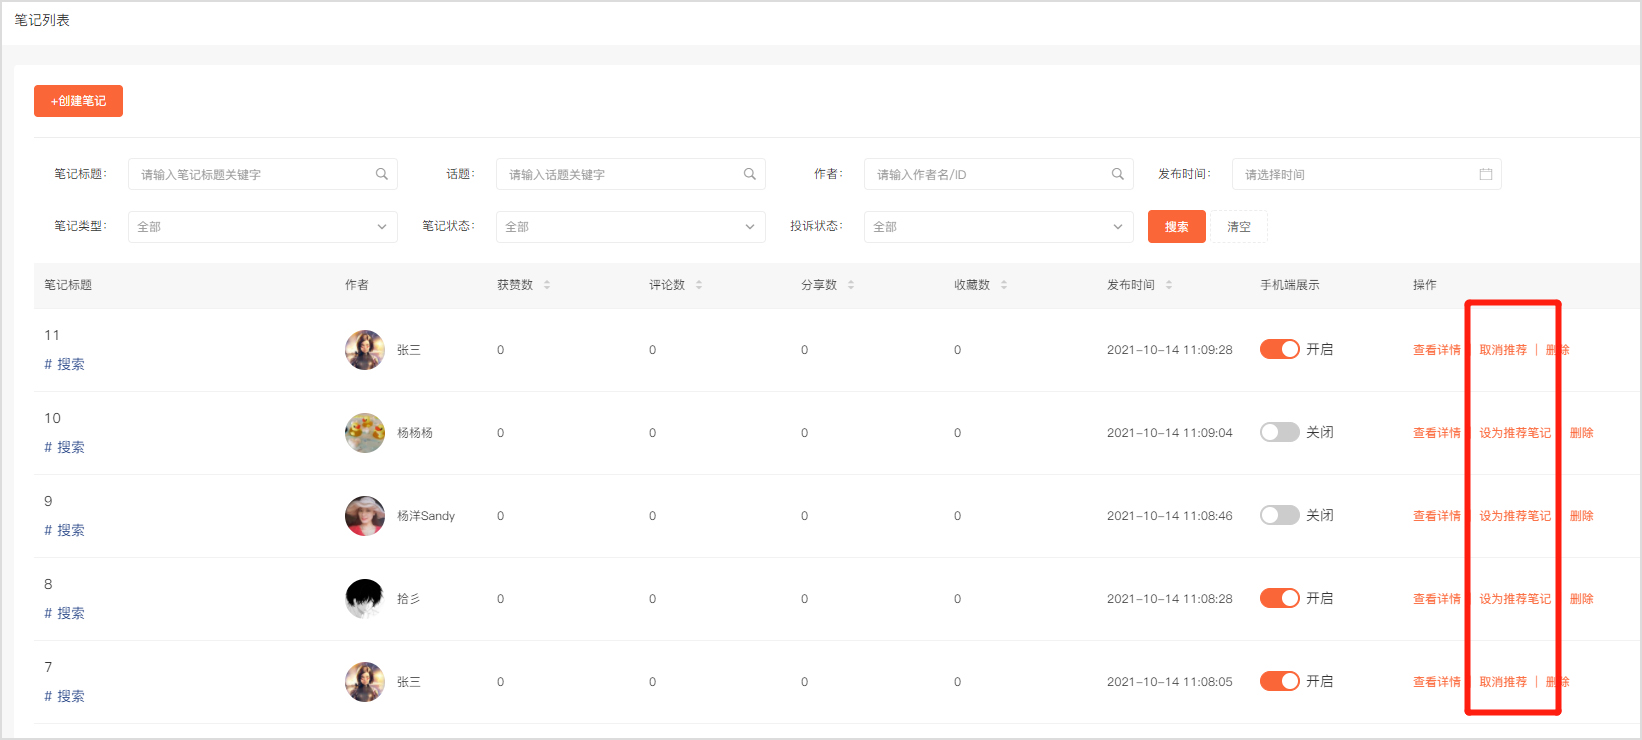The image size is (1642, 740).
Task: Click 设为推荐笔记 for note 10
Action: (1515, 433)
